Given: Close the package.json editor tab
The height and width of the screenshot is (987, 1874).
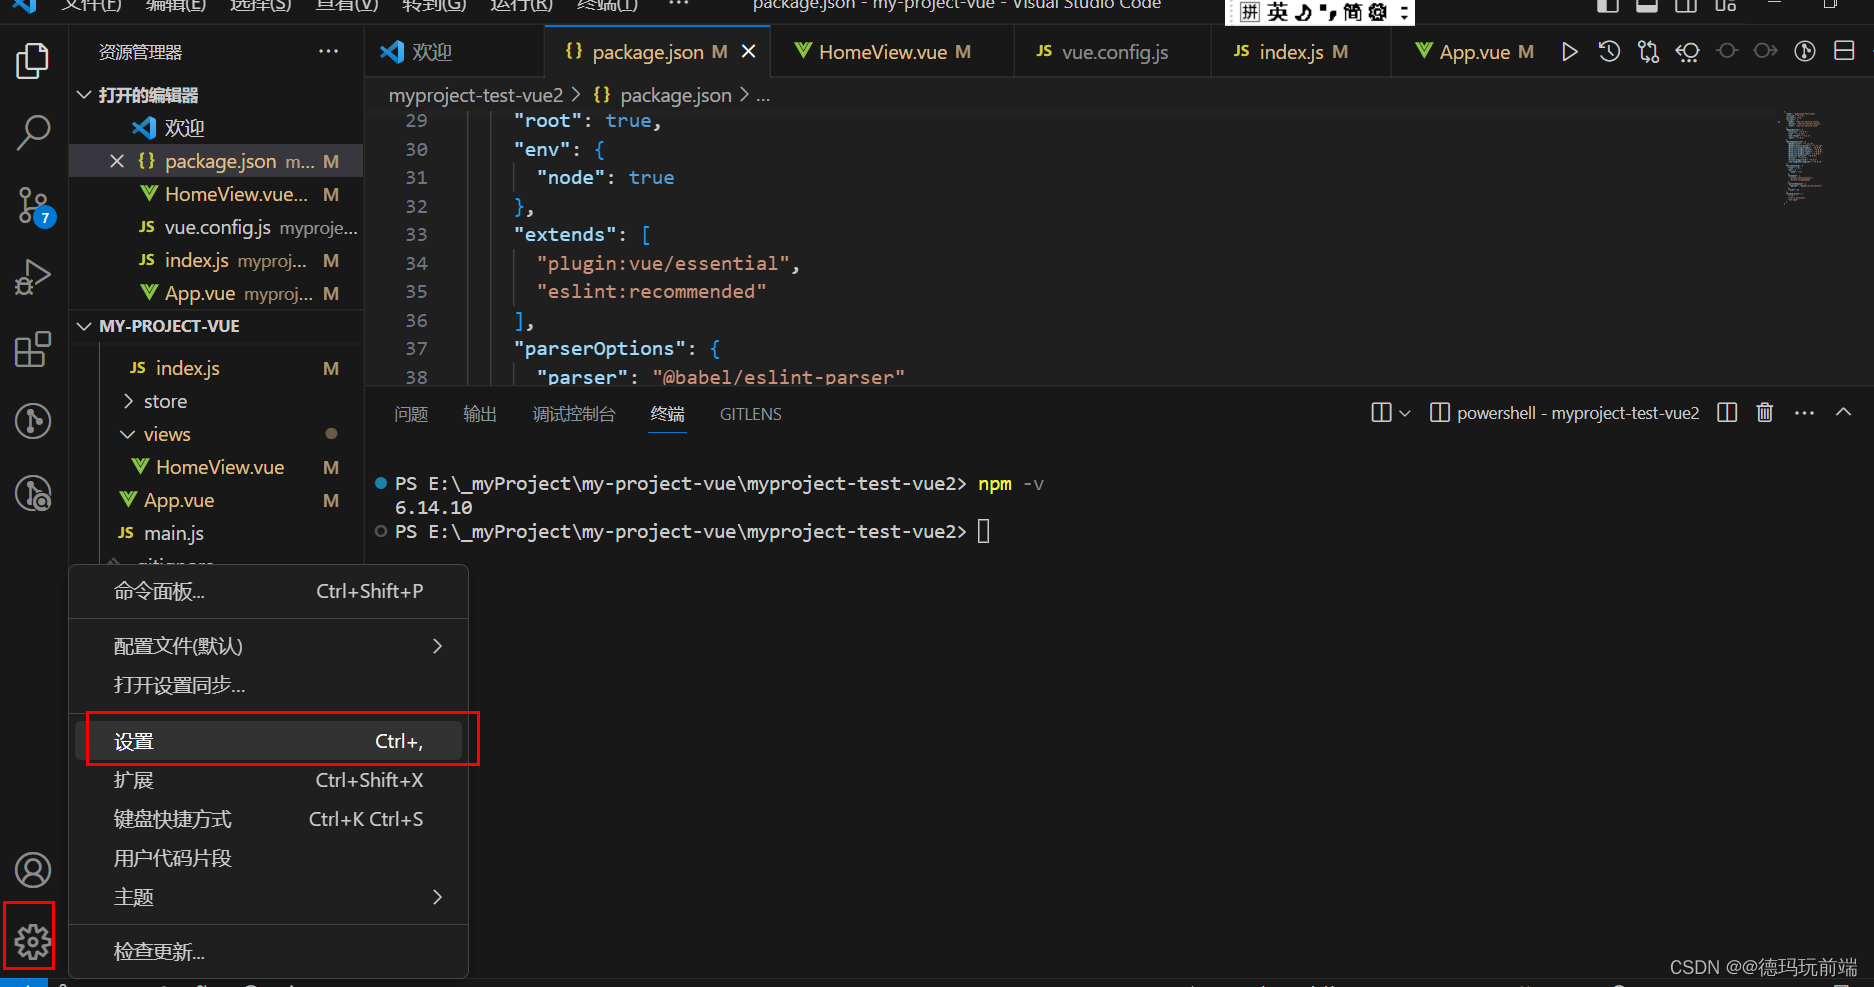Looking at the screenshot, I should coord(748,51).
